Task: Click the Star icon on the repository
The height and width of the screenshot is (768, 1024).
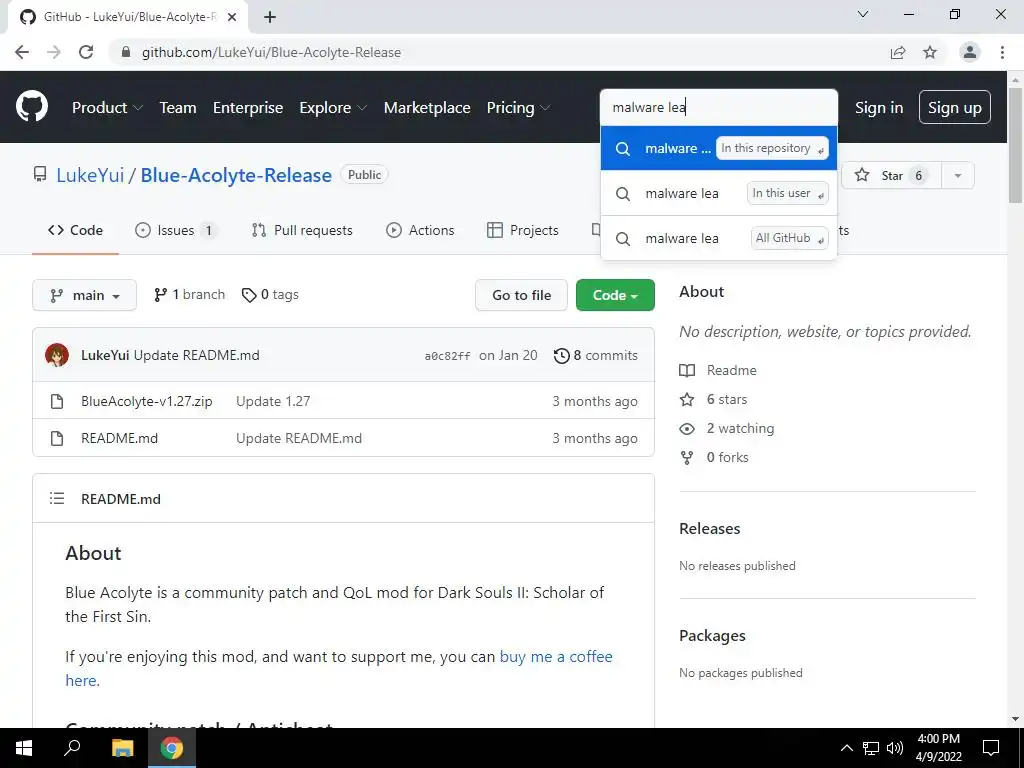Action: coord(862,175)
